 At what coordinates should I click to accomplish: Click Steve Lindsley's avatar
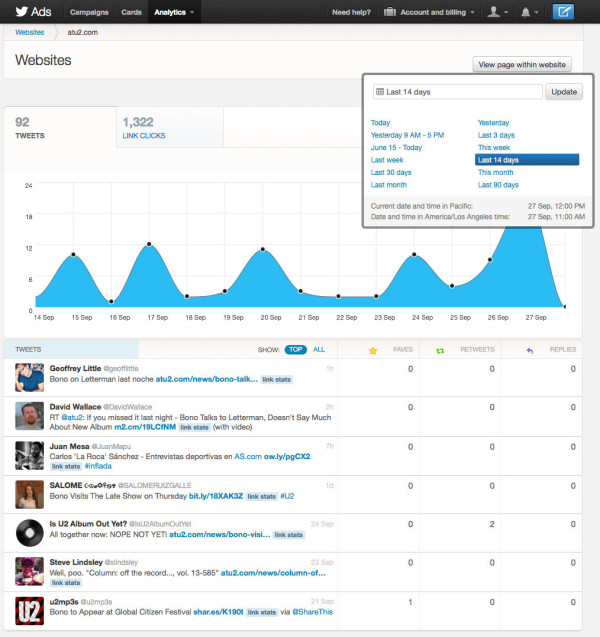click(x=29, y=571)
